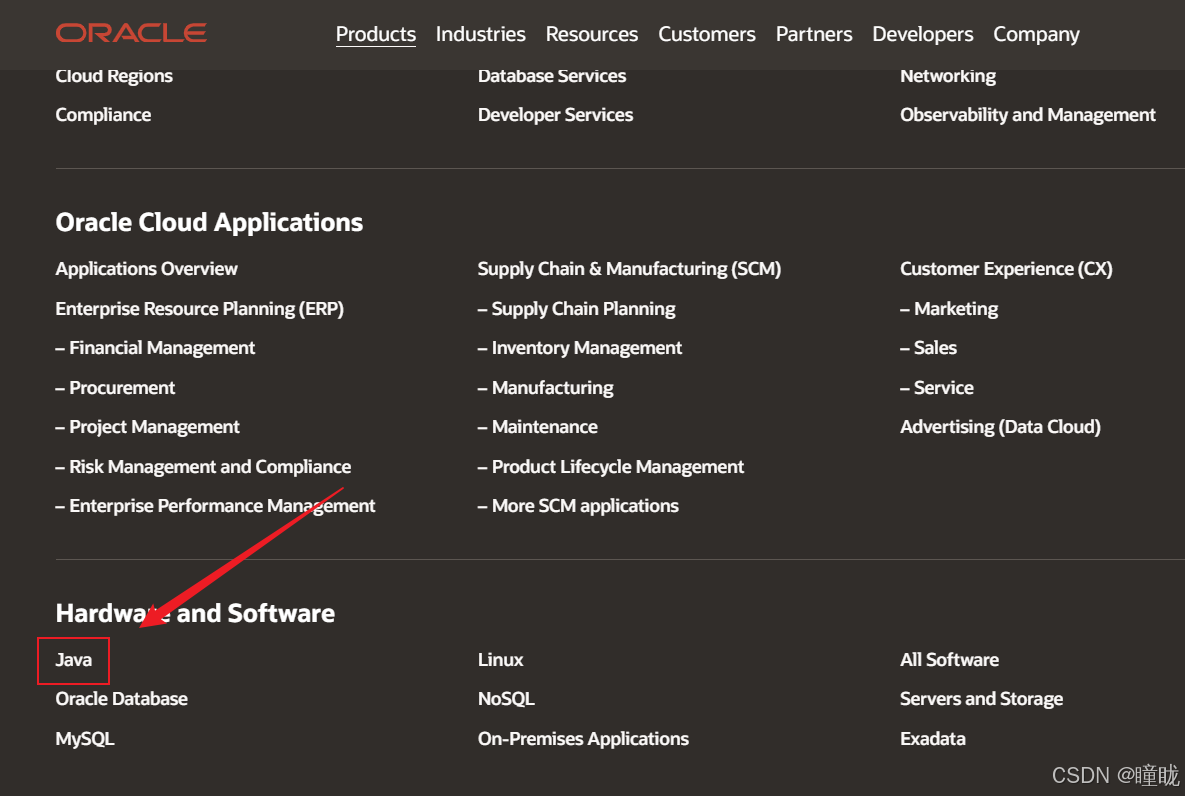Open Advertising (Data Cloud)
1185x796 pixels.
[x=1000, y=427]
